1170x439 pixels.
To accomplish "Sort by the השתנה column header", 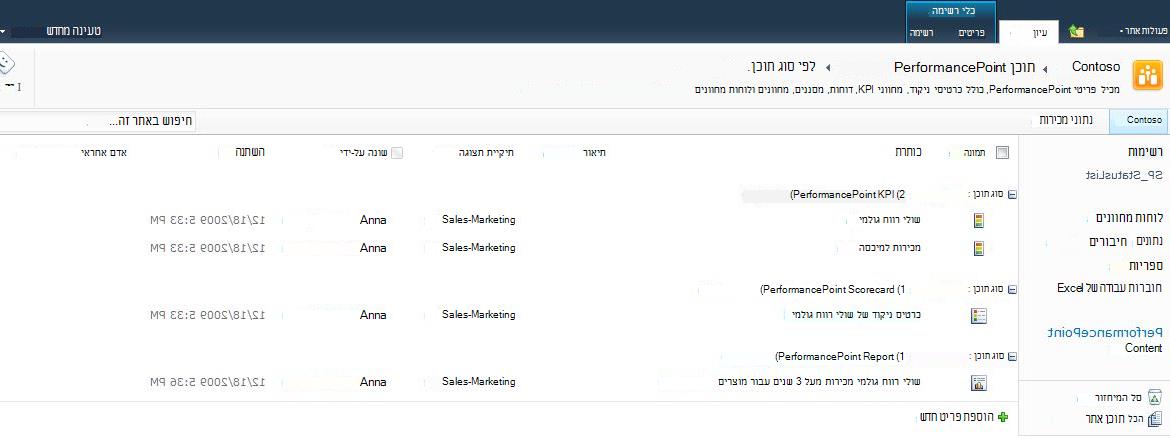I will (x=248, y=152).
